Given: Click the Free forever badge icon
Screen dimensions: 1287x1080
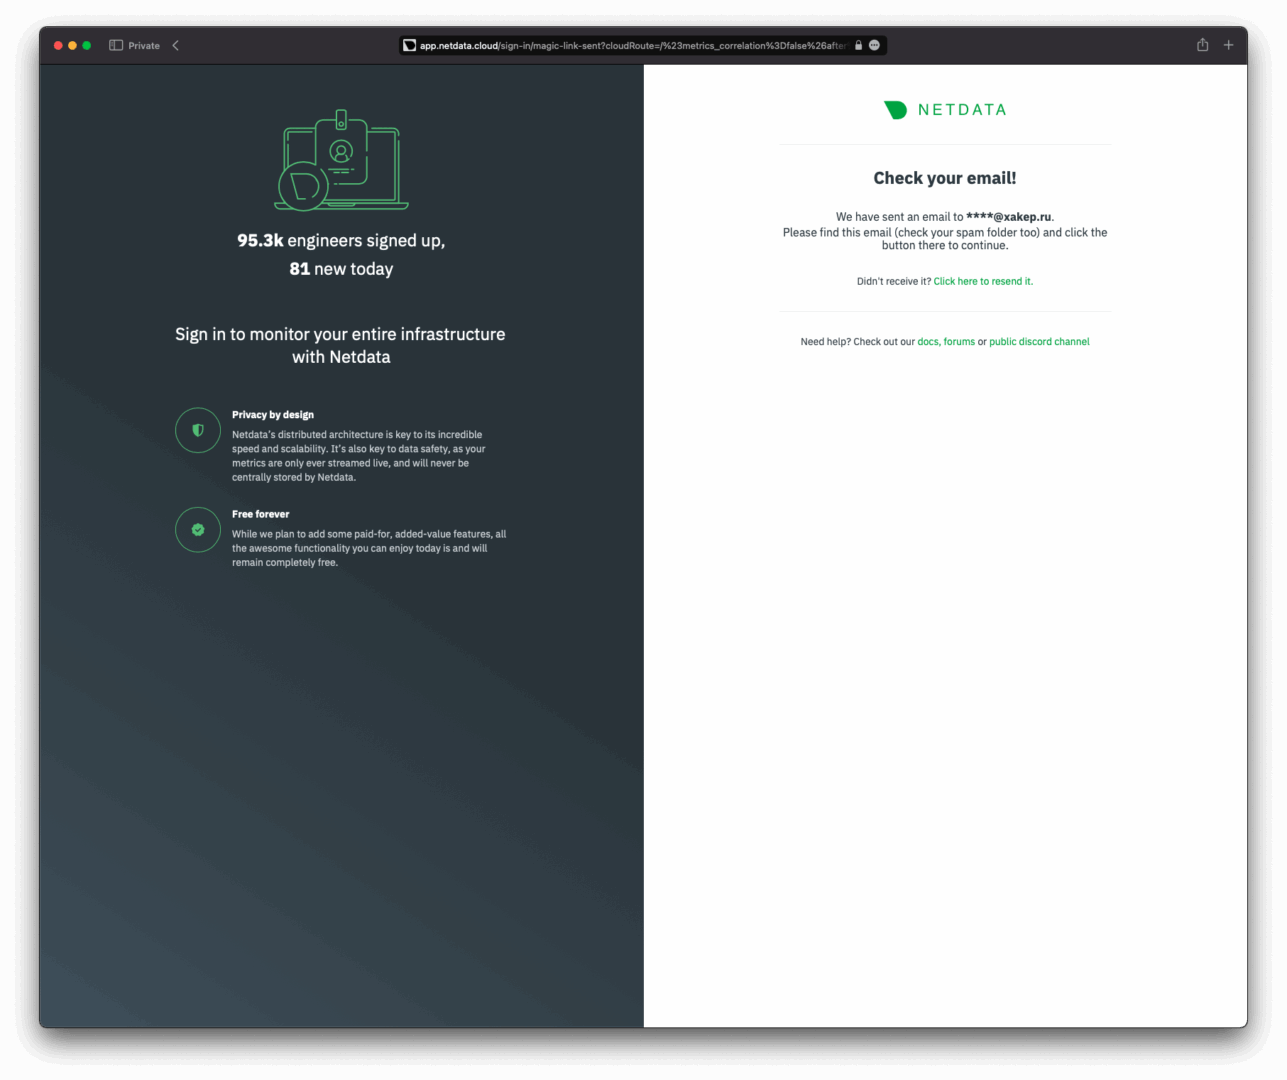Looking at the screenshot, I should [198, 530].
